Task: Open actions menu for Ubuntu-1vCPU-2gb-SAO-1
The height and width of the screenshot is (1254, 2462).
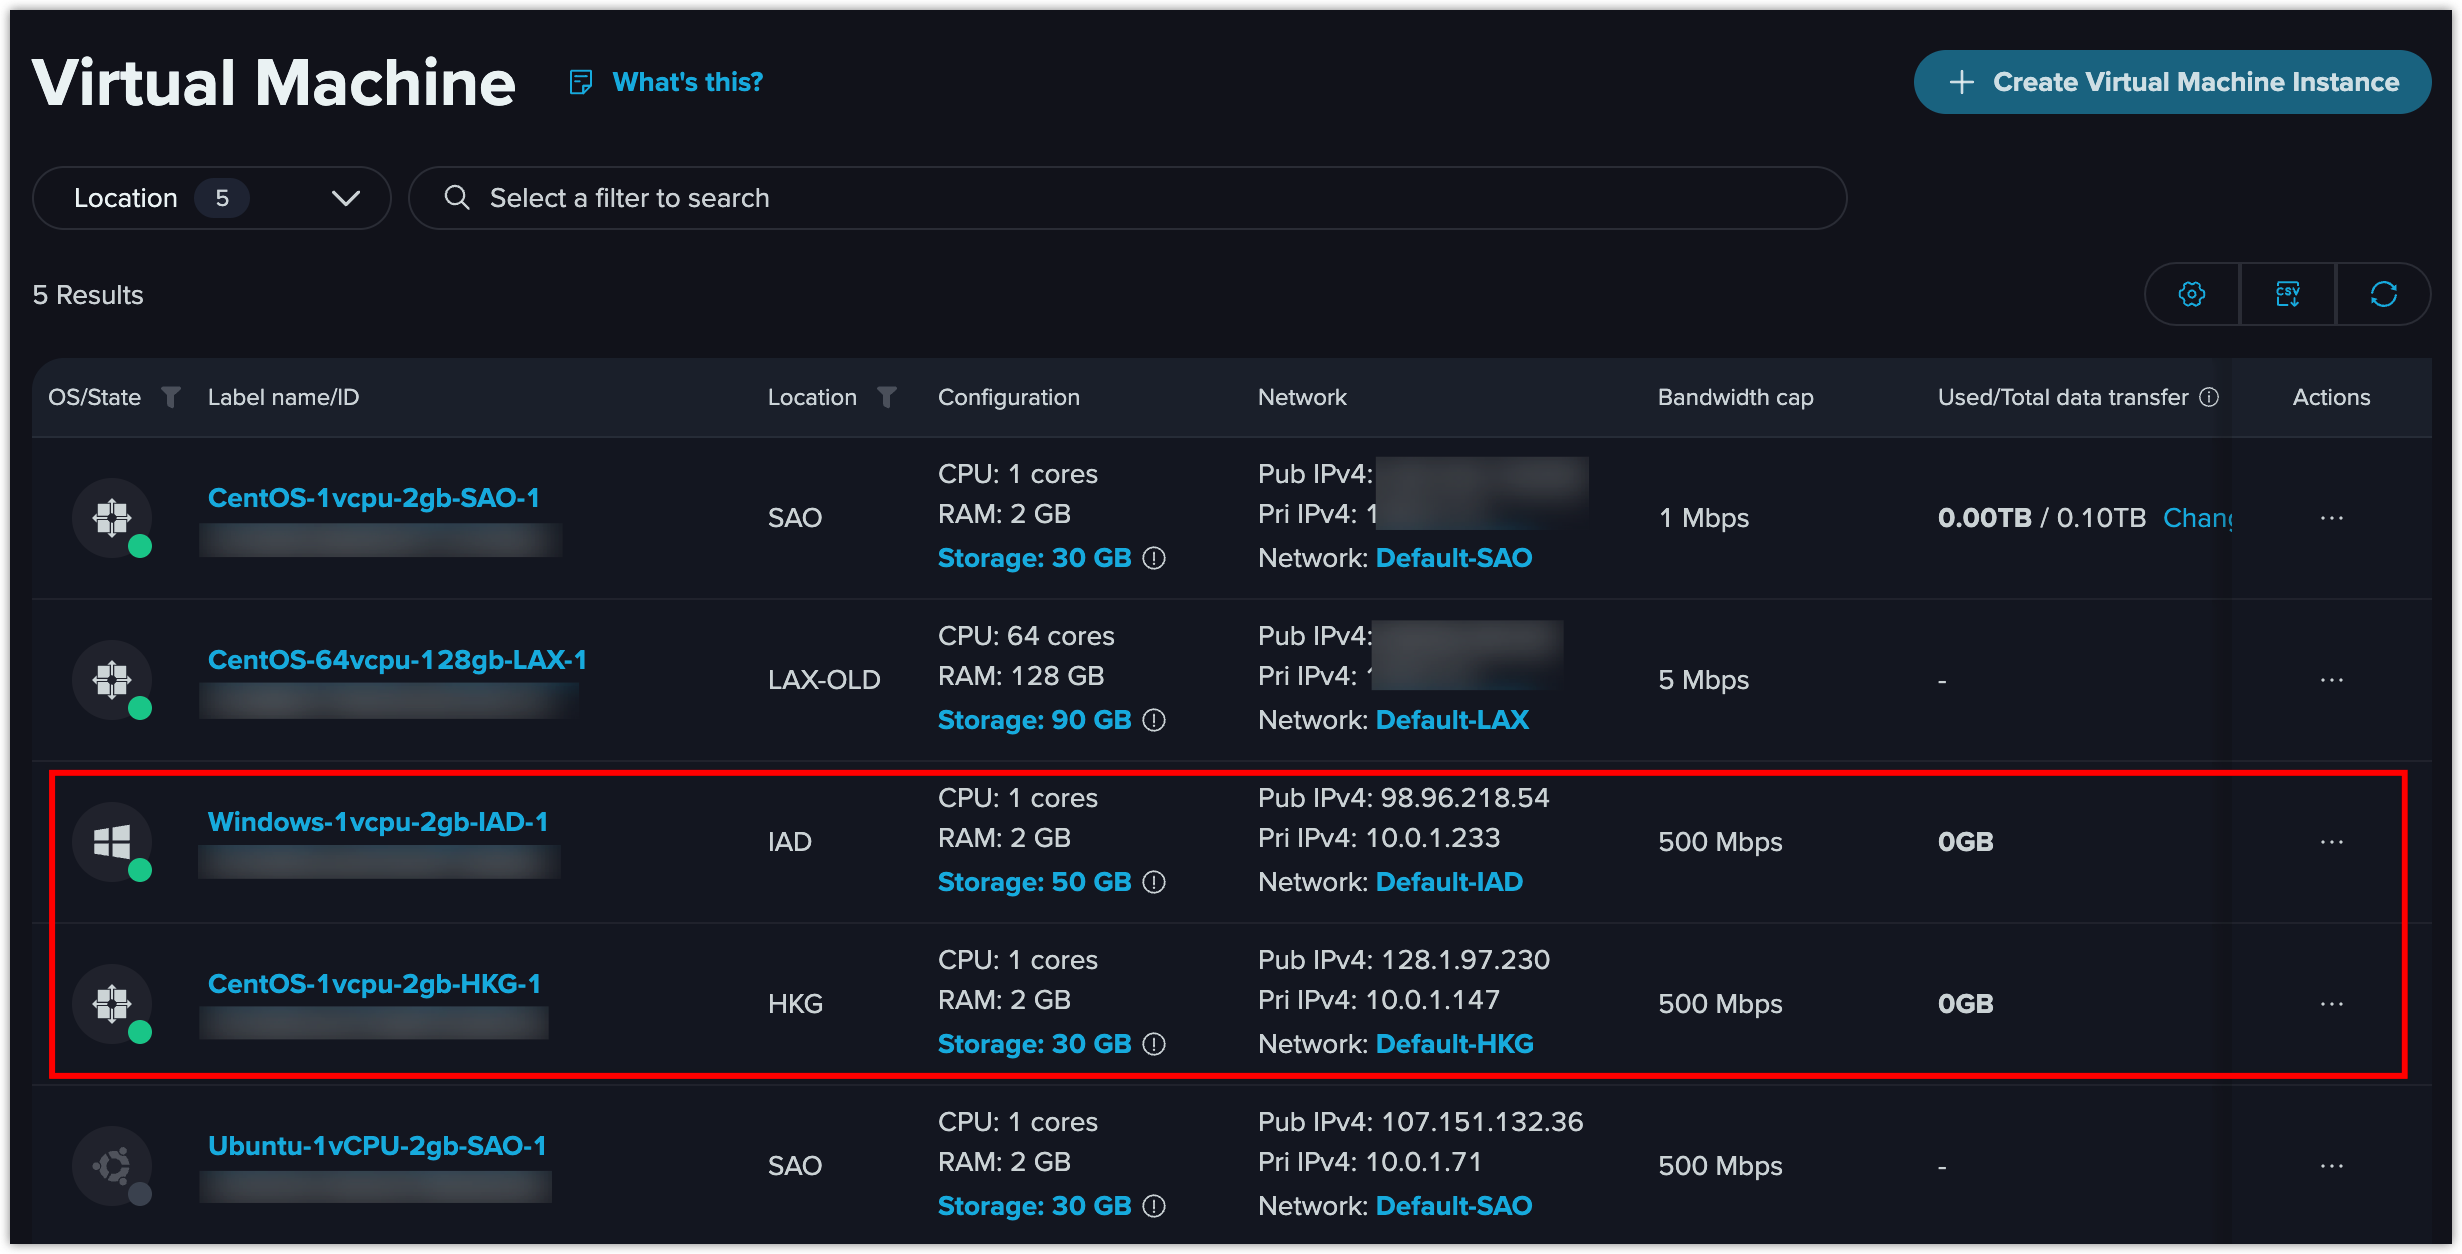Action: click(2332, 1166)
